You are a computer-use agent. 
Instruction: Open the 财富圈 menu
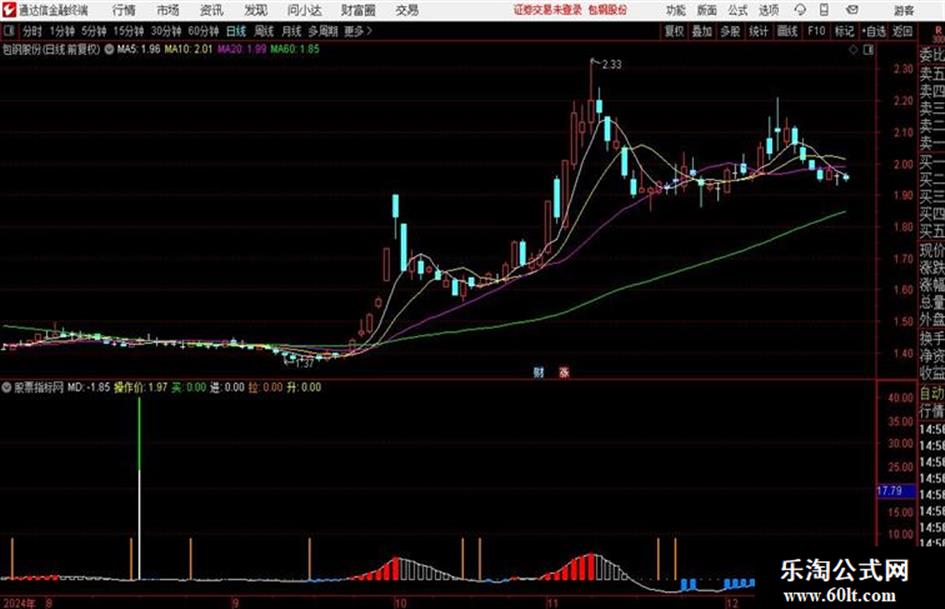358,10
